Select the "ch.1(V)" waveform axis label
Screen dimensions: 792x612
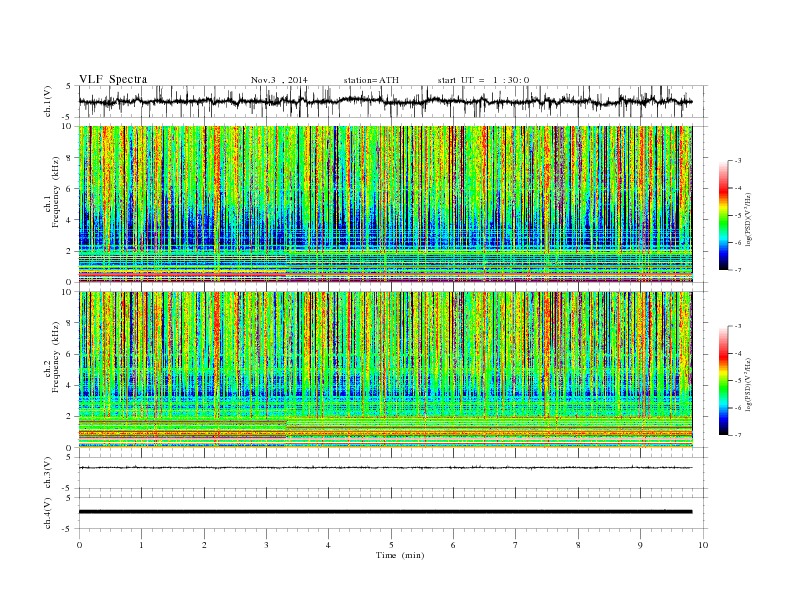point(48,101)
